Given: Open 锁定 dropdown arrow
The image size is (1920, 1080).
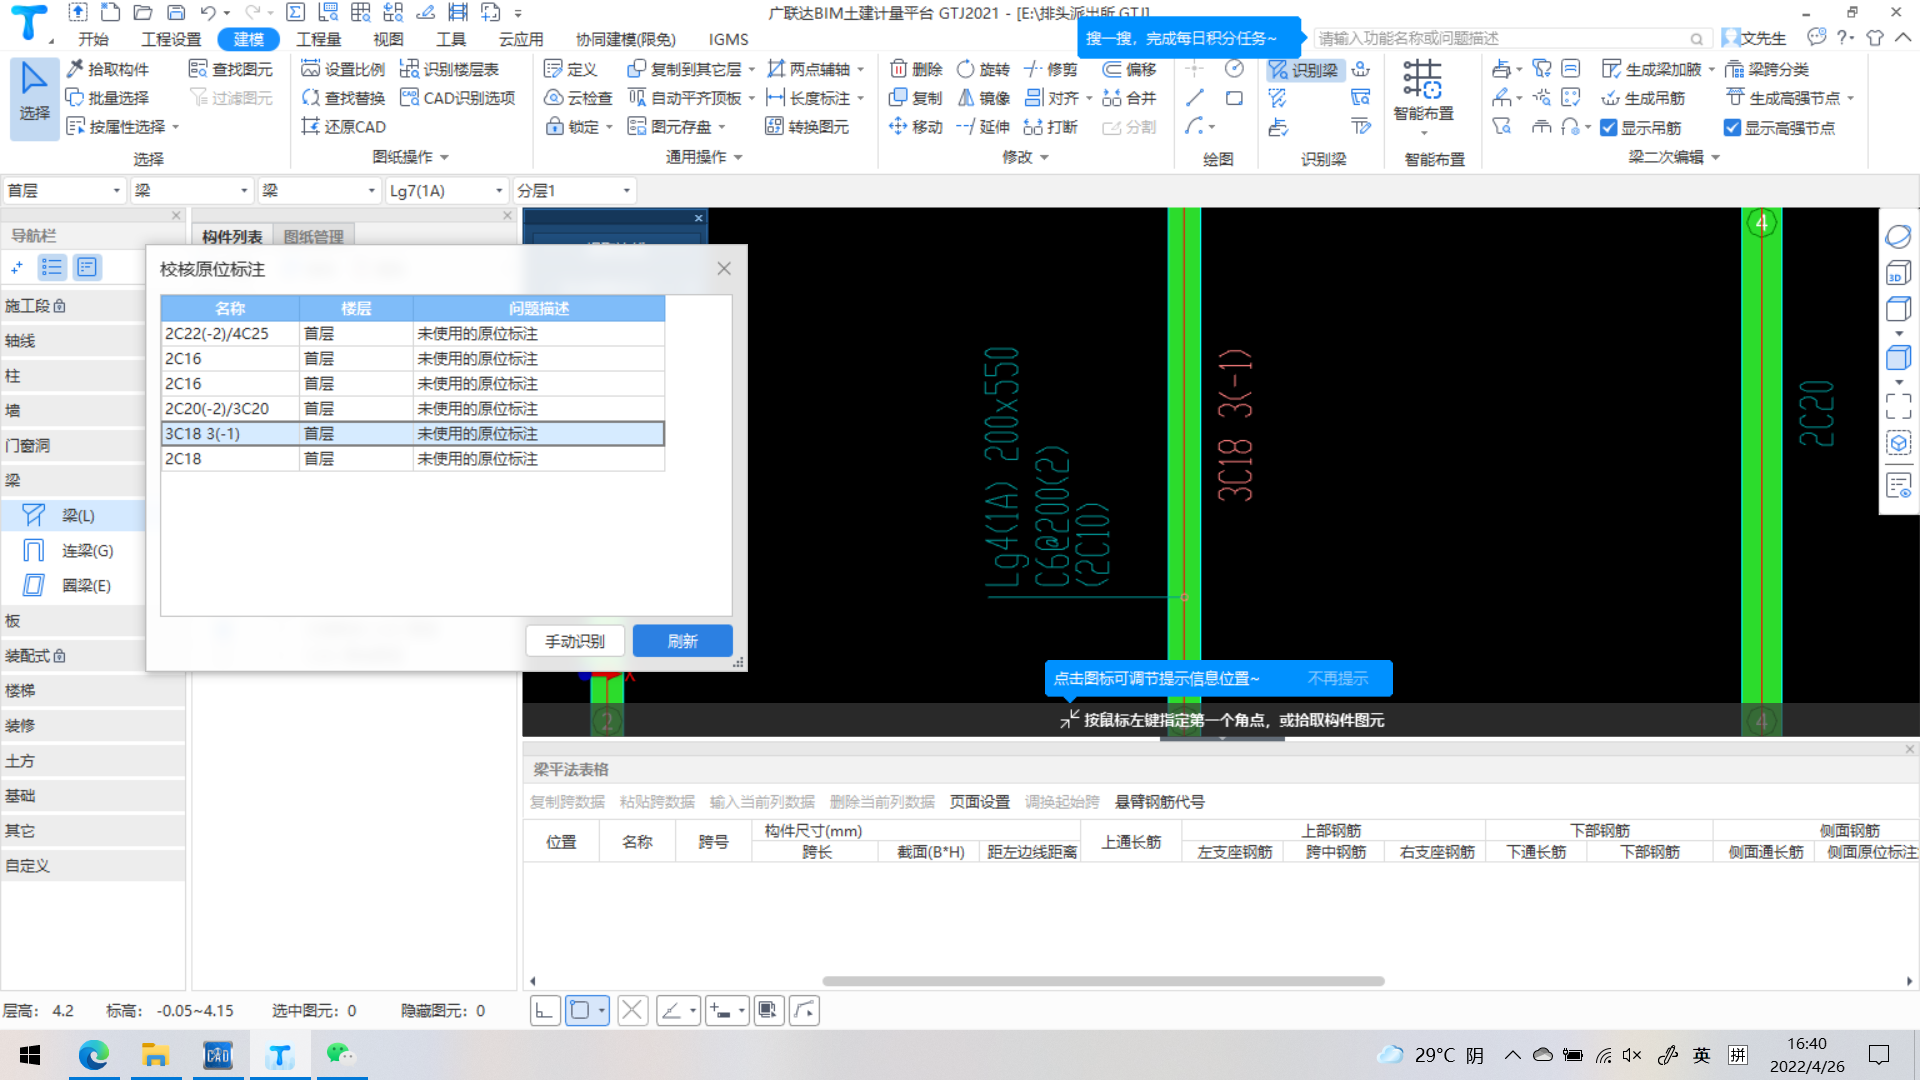Looking at the screenshot, I should click(x=609, y=127).
